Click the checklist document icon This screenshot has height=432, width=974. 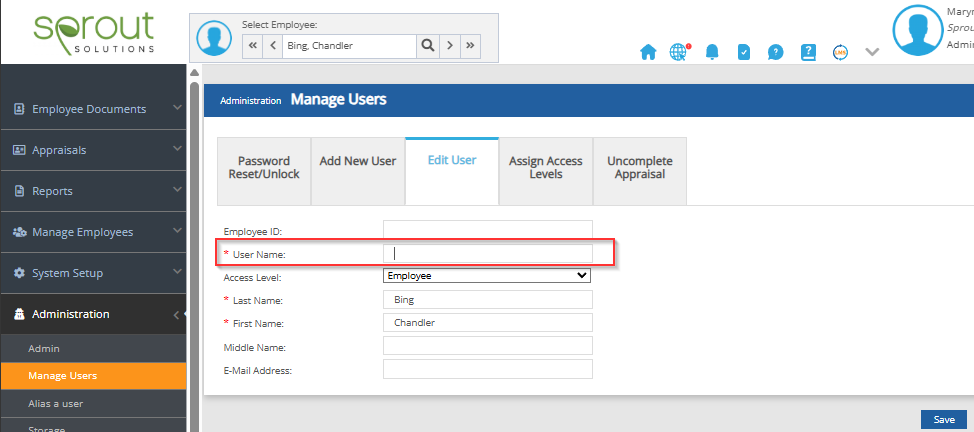coord(743,52)
